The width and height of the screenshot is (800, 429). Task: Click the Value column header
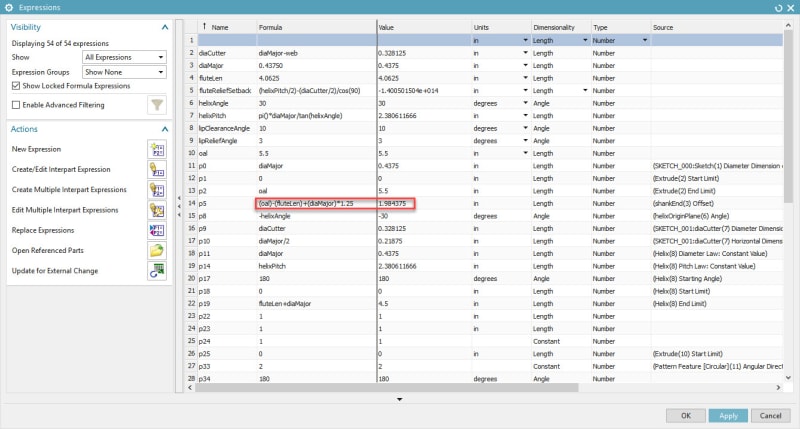(424, 28)
